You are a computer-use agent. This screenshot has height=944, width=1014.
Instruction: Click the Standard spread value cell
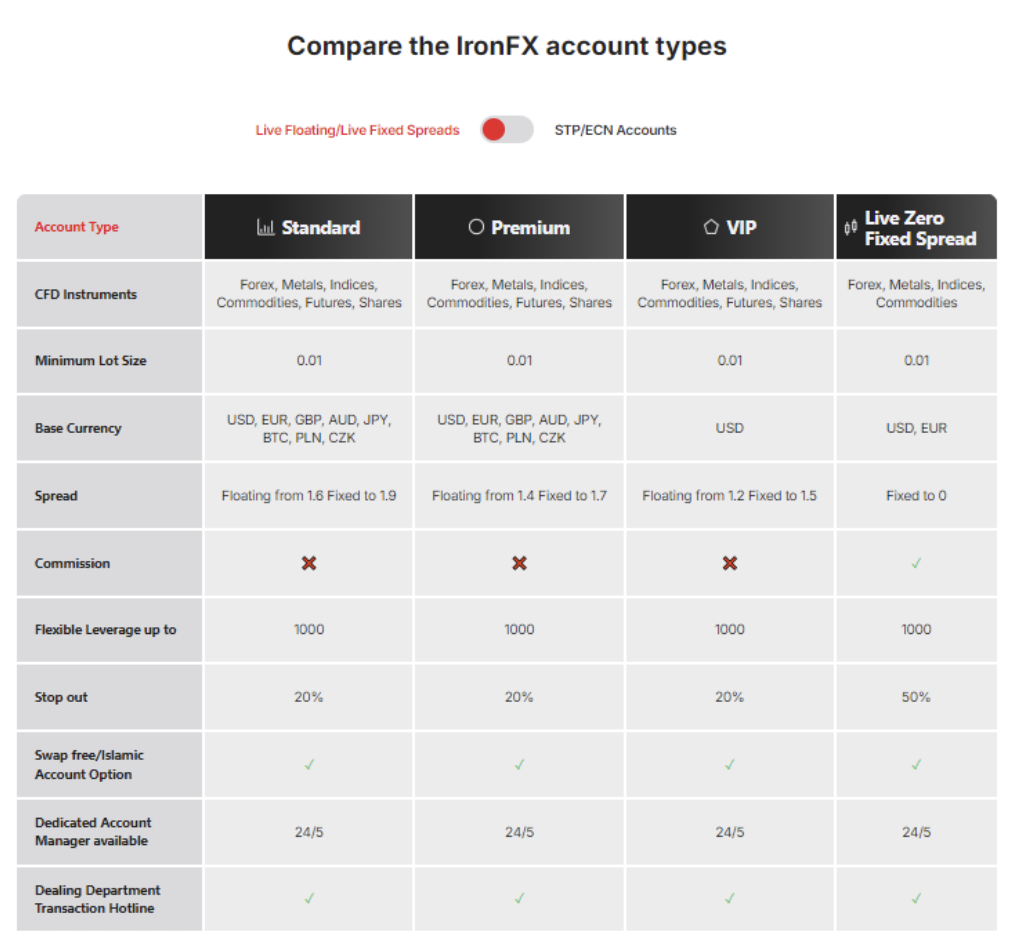309,495
